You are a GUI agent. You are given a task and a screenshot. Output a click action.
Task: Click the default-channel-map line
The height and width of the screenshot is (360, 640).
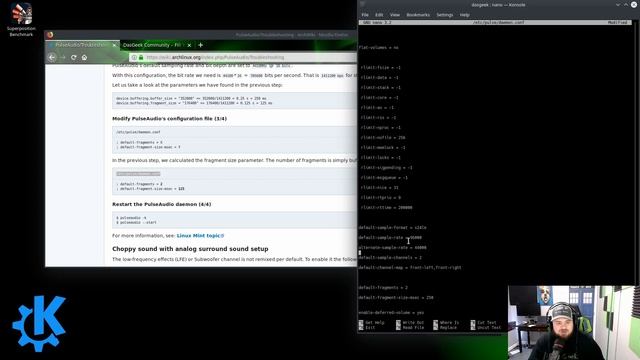tap(410, 267)
